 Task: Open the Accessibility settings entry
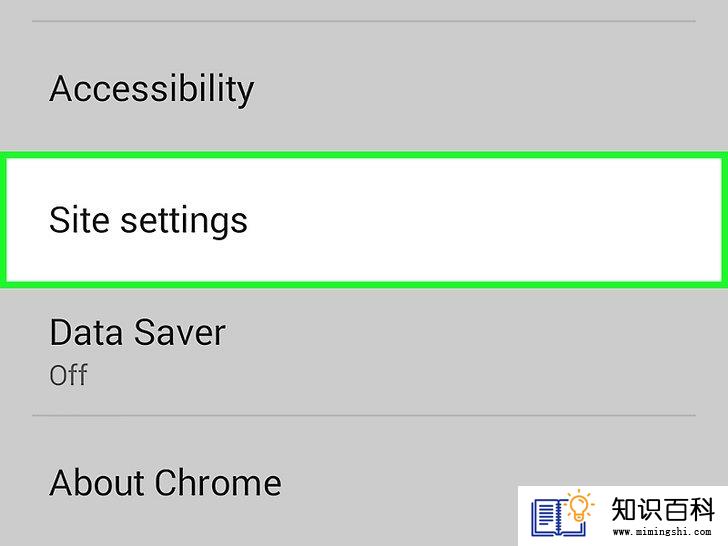[x=364, y=87]
